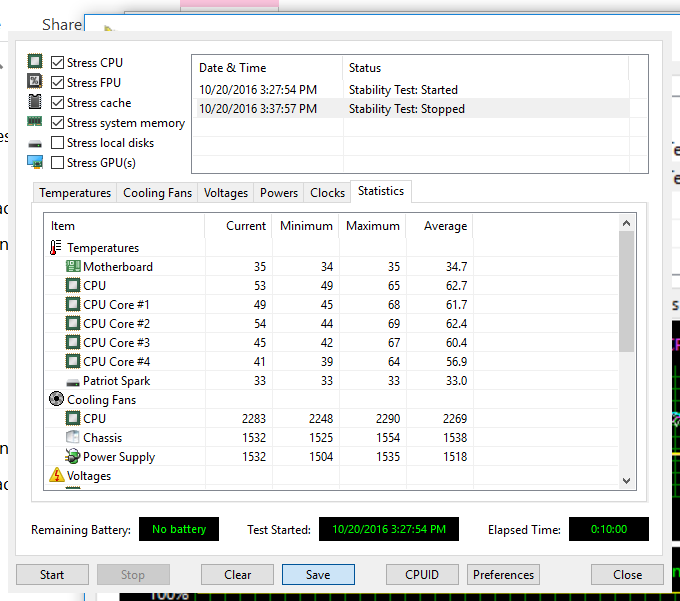Click the Patriot Spark drive icon
This screenshot has height=601, width=680.
(x=73, y=382)
